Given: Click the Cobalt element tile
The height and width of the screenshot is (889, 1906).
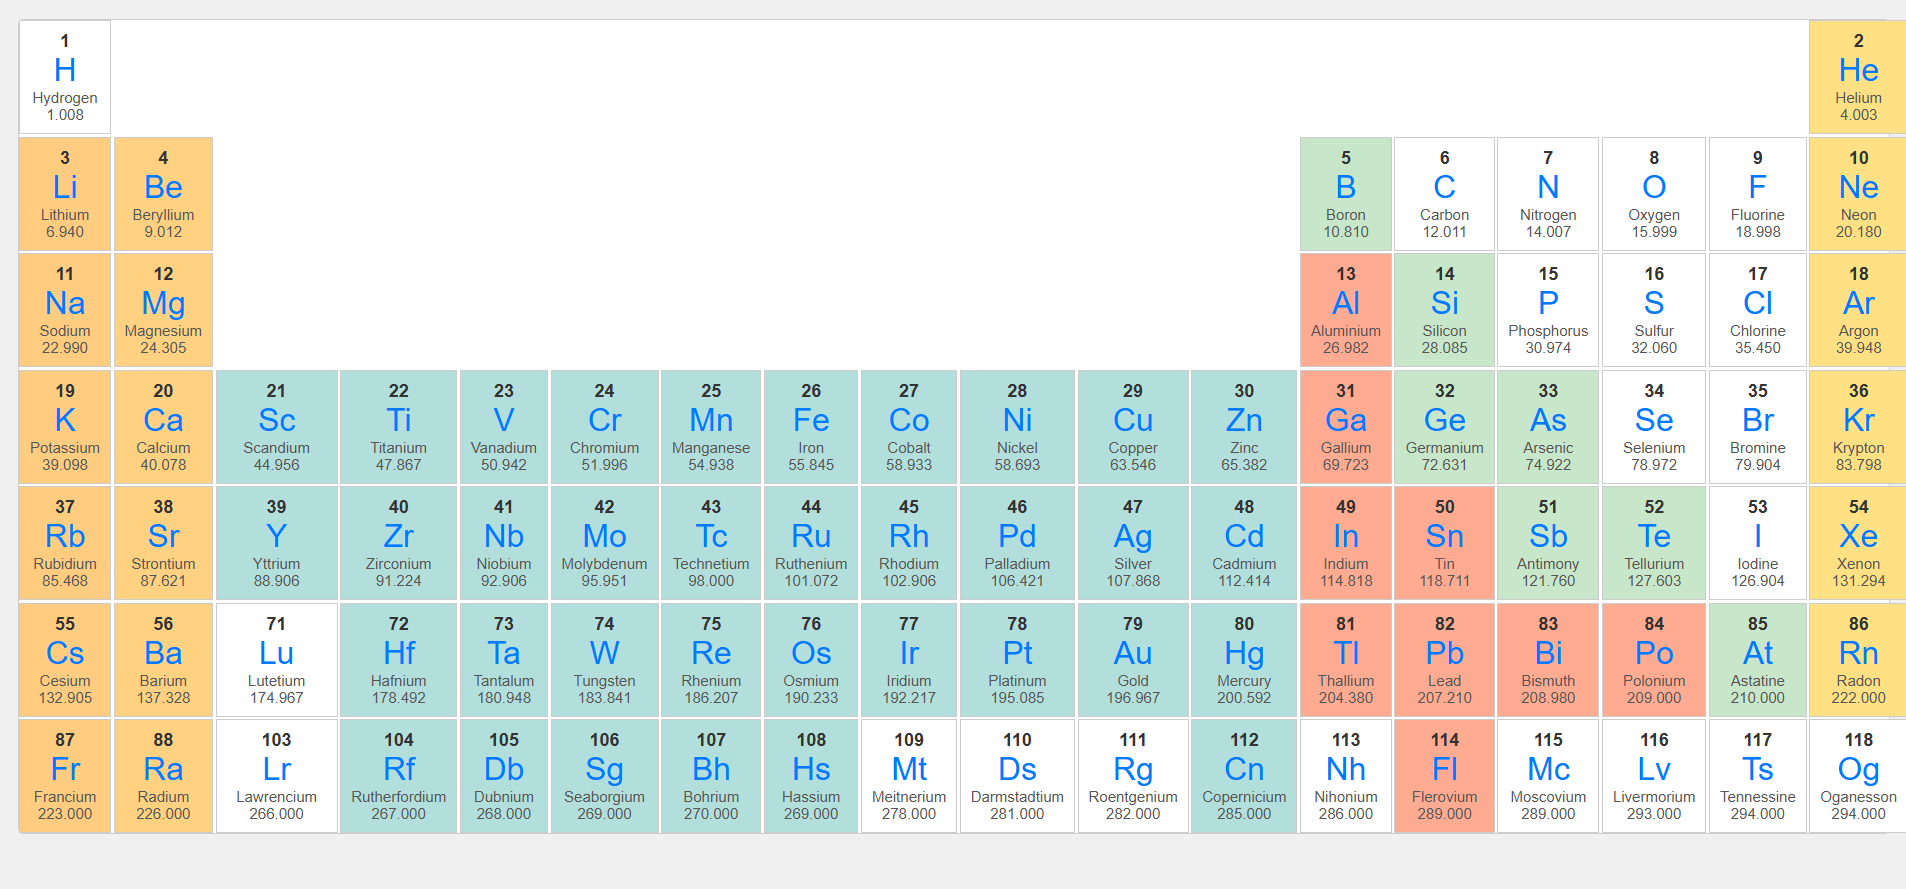Looking at the screenshot, I should 908,427.
